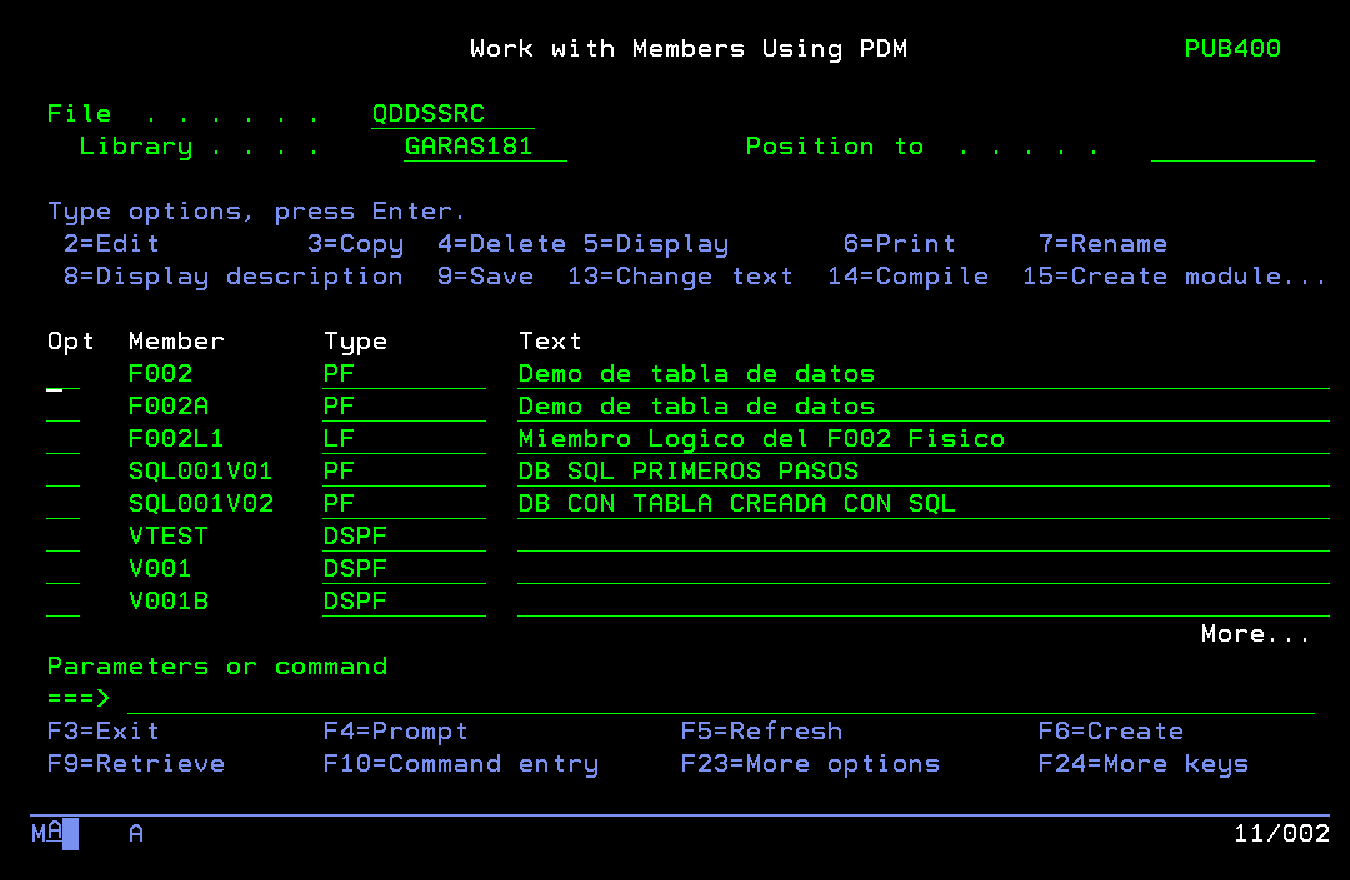Click the Library field GARAS181

pos(484,147)
